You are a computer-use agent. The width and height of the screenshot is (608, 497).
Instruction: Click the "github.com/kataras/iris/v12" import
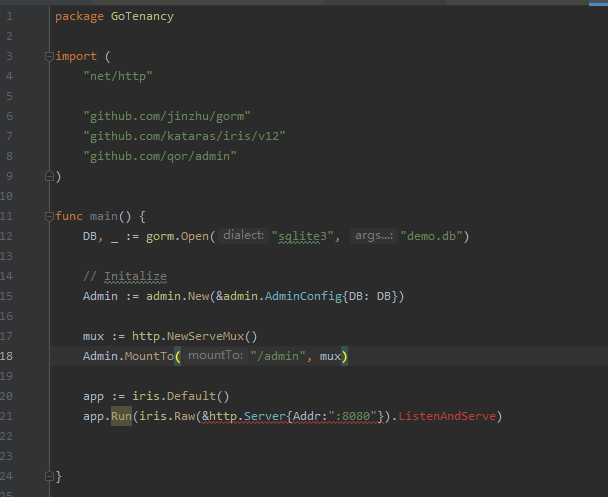[184, 136]
